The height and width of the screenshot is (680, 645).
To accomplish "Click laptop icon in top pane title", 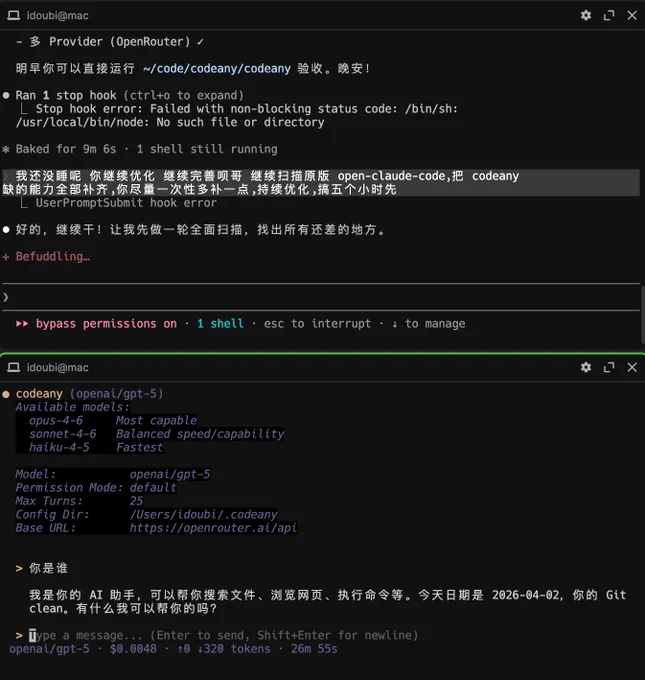I will 13,16.
